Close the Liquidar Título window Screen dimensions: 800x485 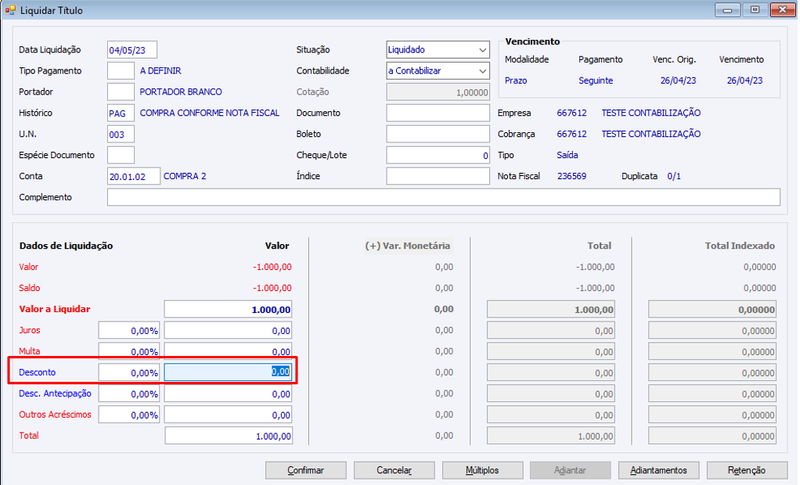782,10
